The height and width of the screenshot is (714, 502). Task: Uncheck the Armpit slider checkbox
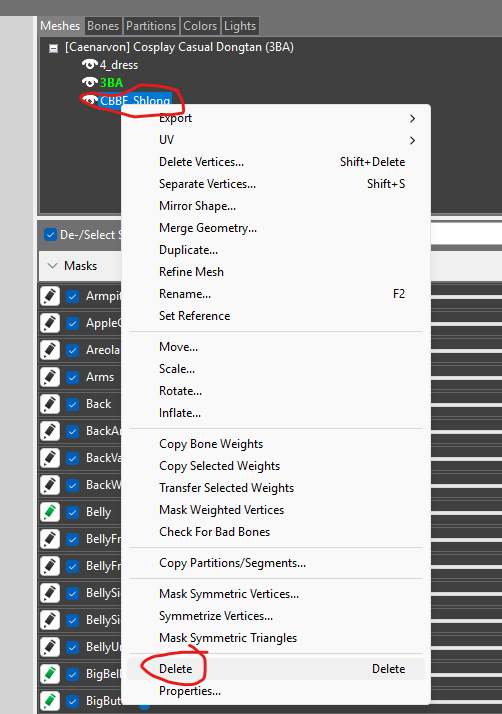pyautogui.click(x=72, y=296)
